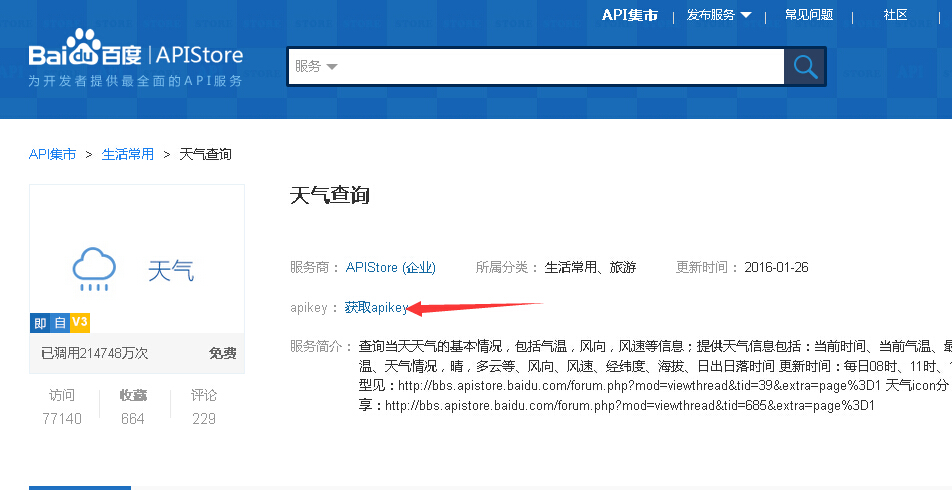Click the yellow V3 version badge
Screen dimensions: 952x490
pyautogui.click(x=80, y=323)
